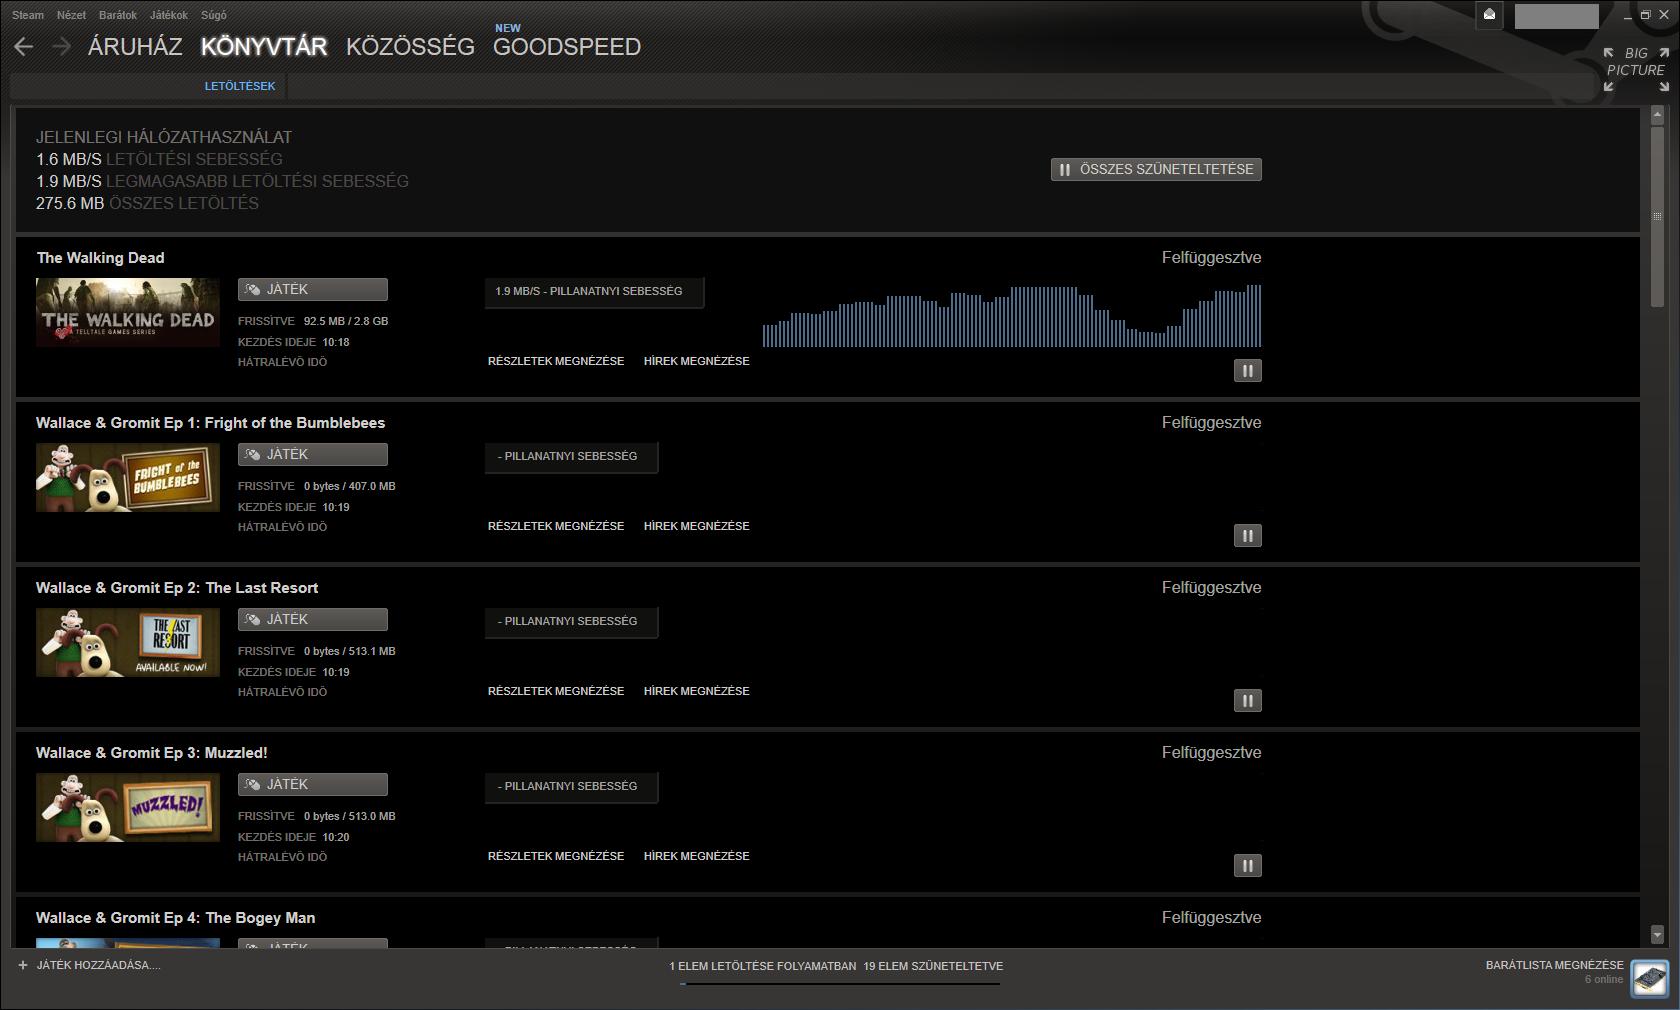
Task: Click The Last Resort thumbnail
Action: pos(128,642)
